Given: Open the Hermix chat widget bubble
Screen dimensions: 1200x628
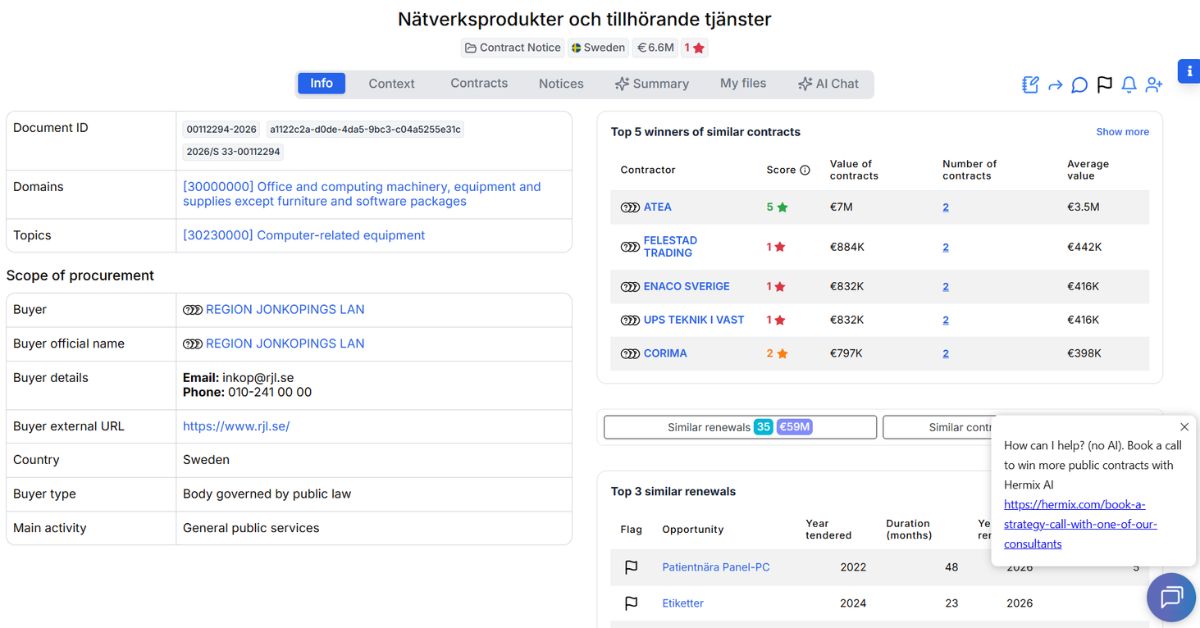Looking at the screenshot, I should [x=1170, y=597].
